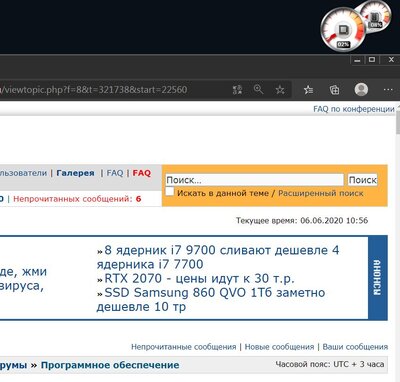
Task: Add this page to favorites star icon
Action: pyautogui.click(x=280, y=89)
